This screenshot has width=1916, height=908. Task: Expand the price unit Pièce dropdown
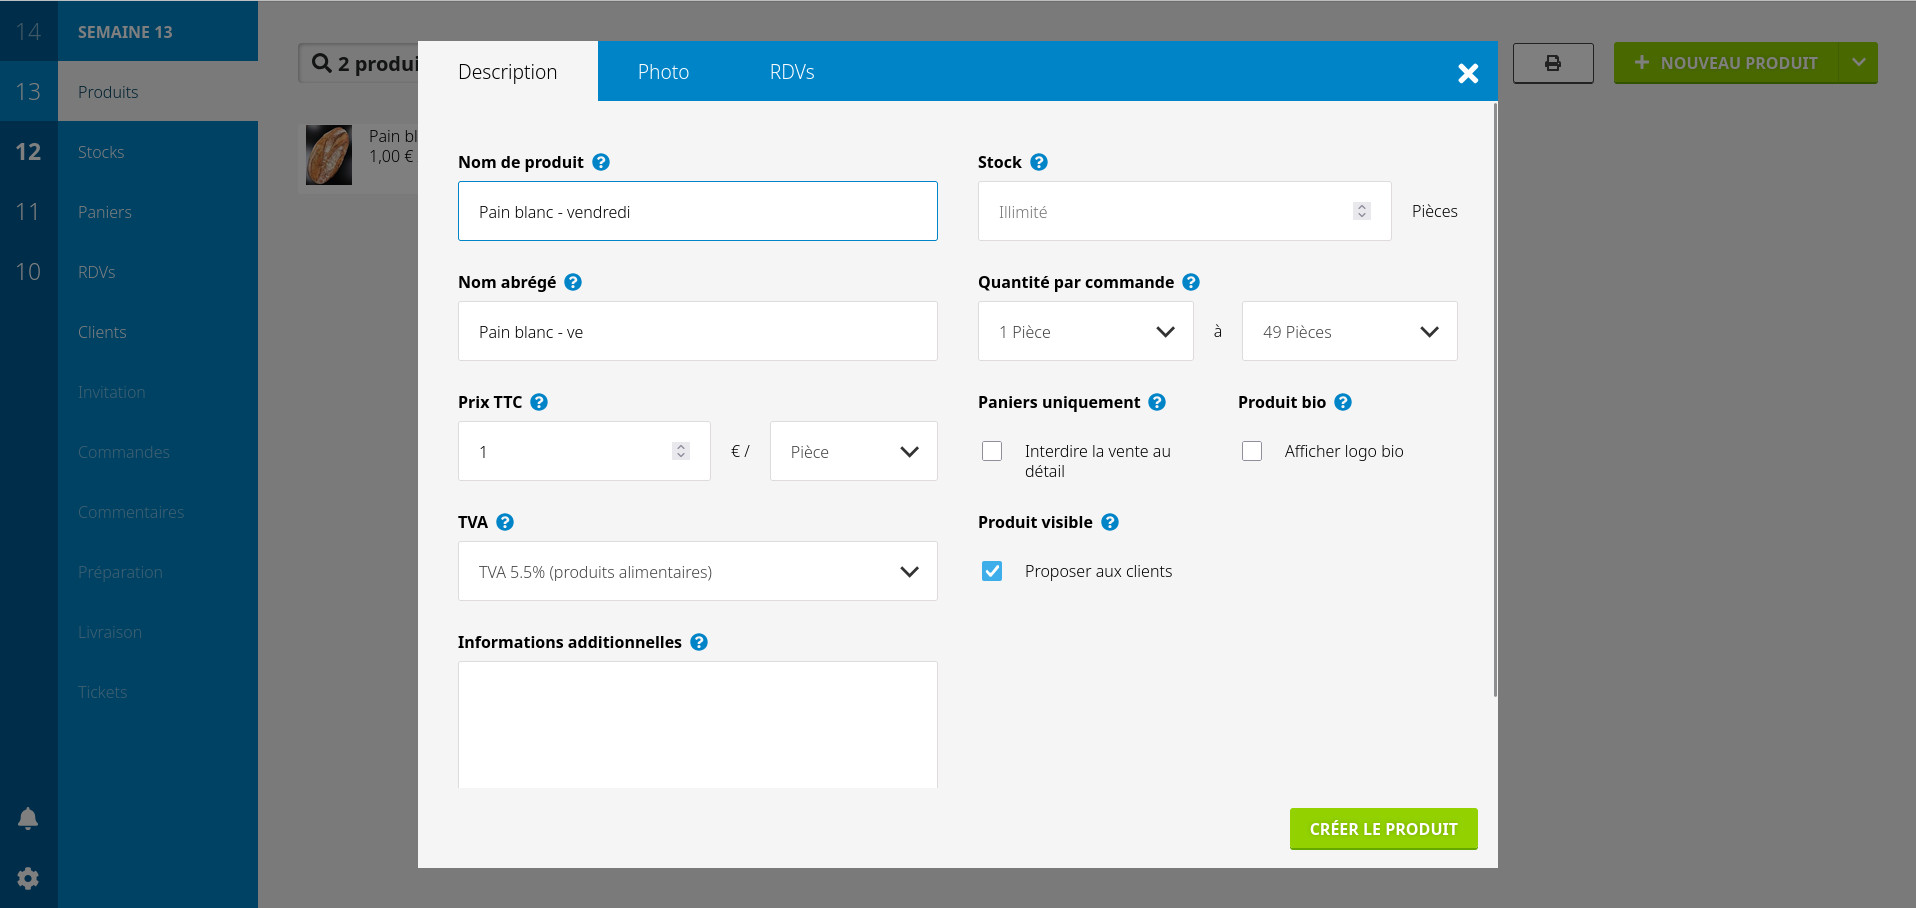[x=853, y=451]
